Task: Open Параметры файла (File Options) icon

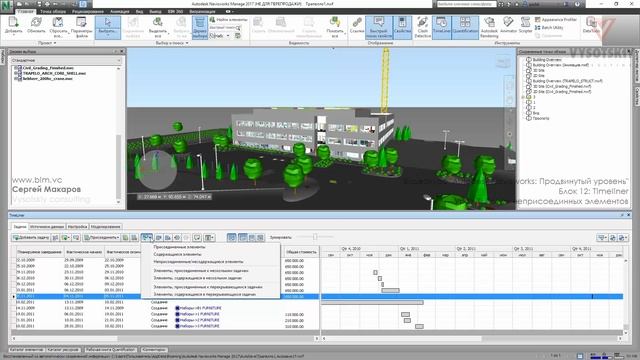Action: (x=81, y=26)
